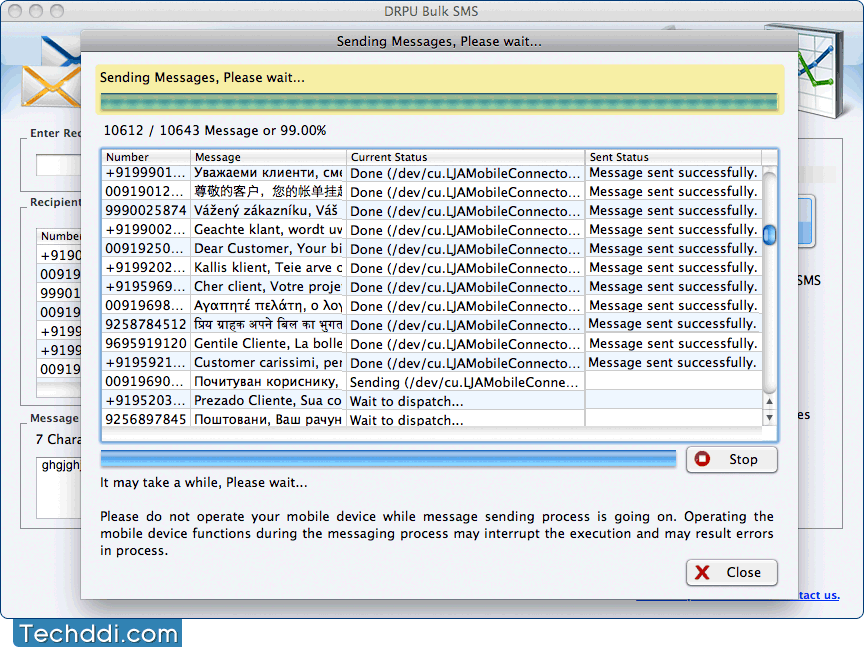Click message 'Dear Customer, Your bi'
The width and height of the screenshot is (864, 647).
(268, 249)
